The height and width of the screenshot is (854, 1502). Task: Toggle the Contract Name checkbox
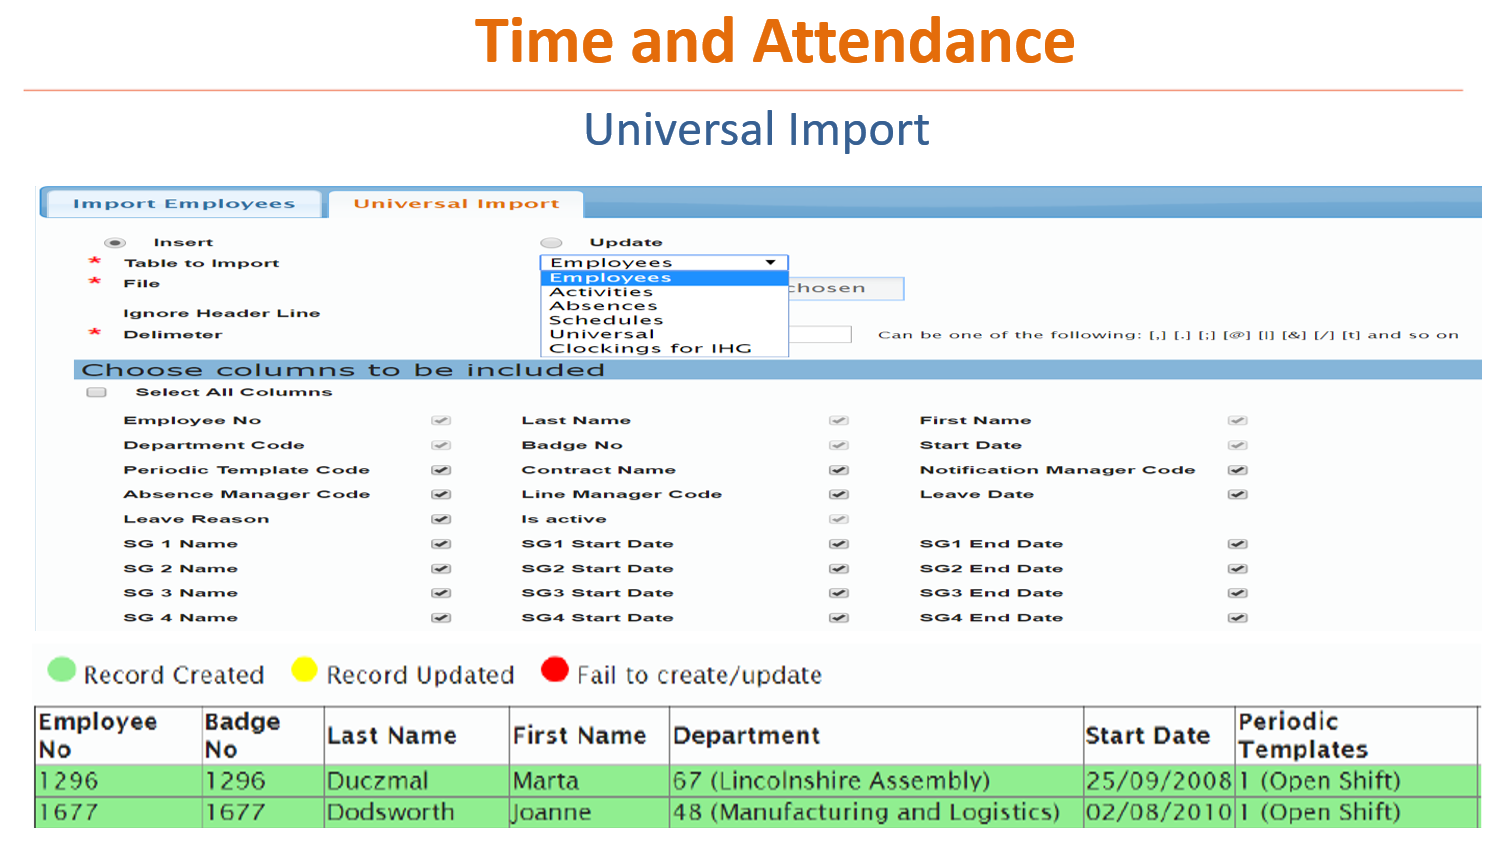point(838,469)
